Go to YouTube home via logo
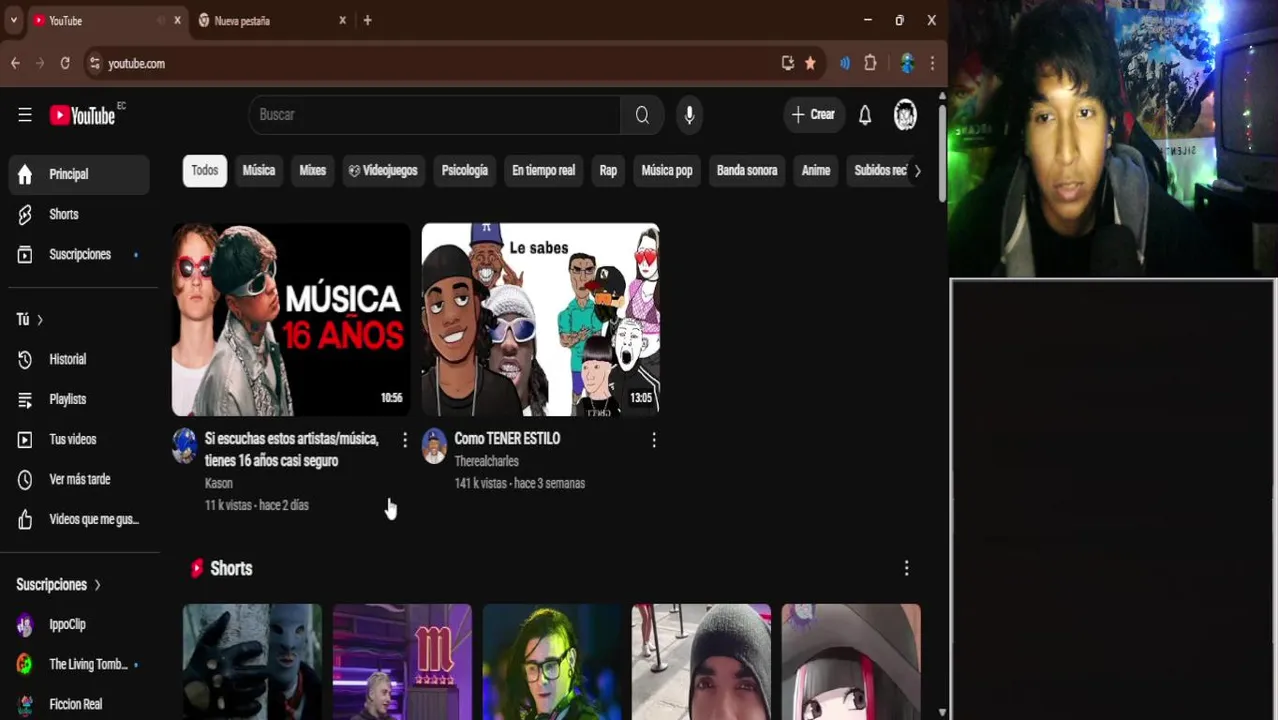Image resolution: width=1278 pixels, height=720 pixels. (83, 115)
